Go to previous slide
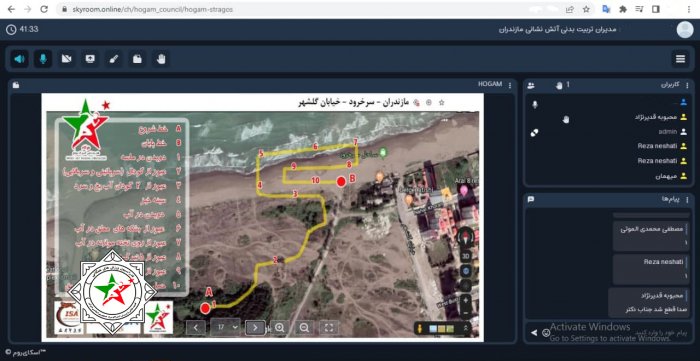This screenshot has width=700, height=361. 196,328
